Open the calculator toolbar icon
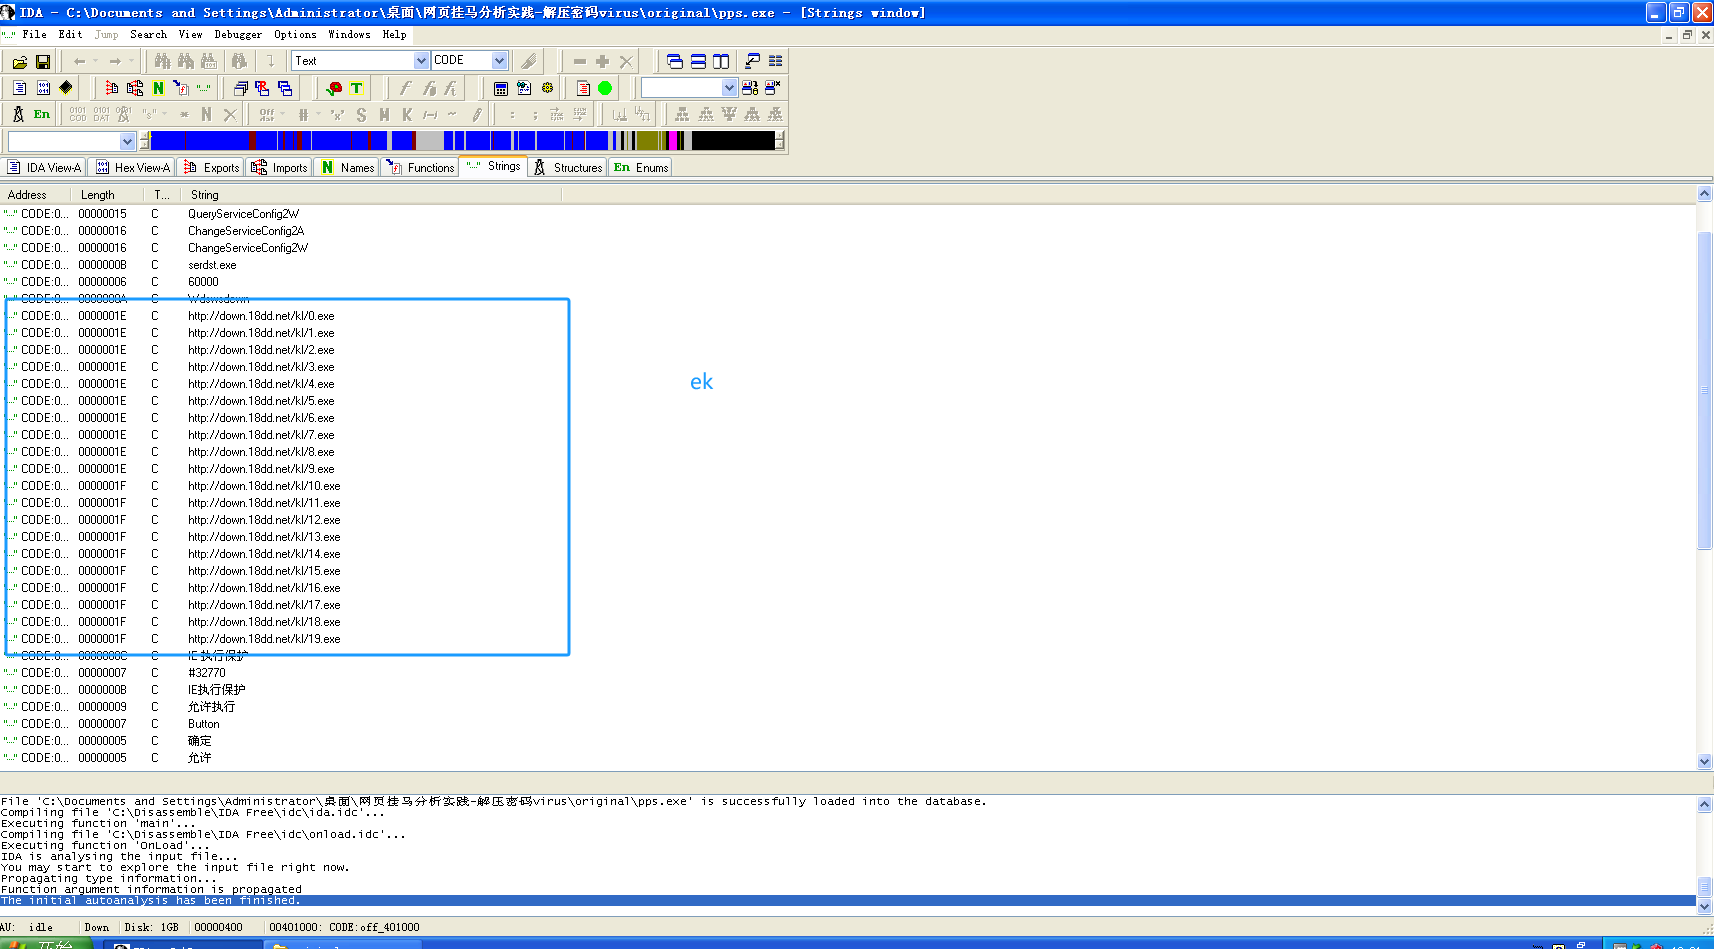Image resolution: width=1714 pixels, height=949 pixels. tap(501, 88)
